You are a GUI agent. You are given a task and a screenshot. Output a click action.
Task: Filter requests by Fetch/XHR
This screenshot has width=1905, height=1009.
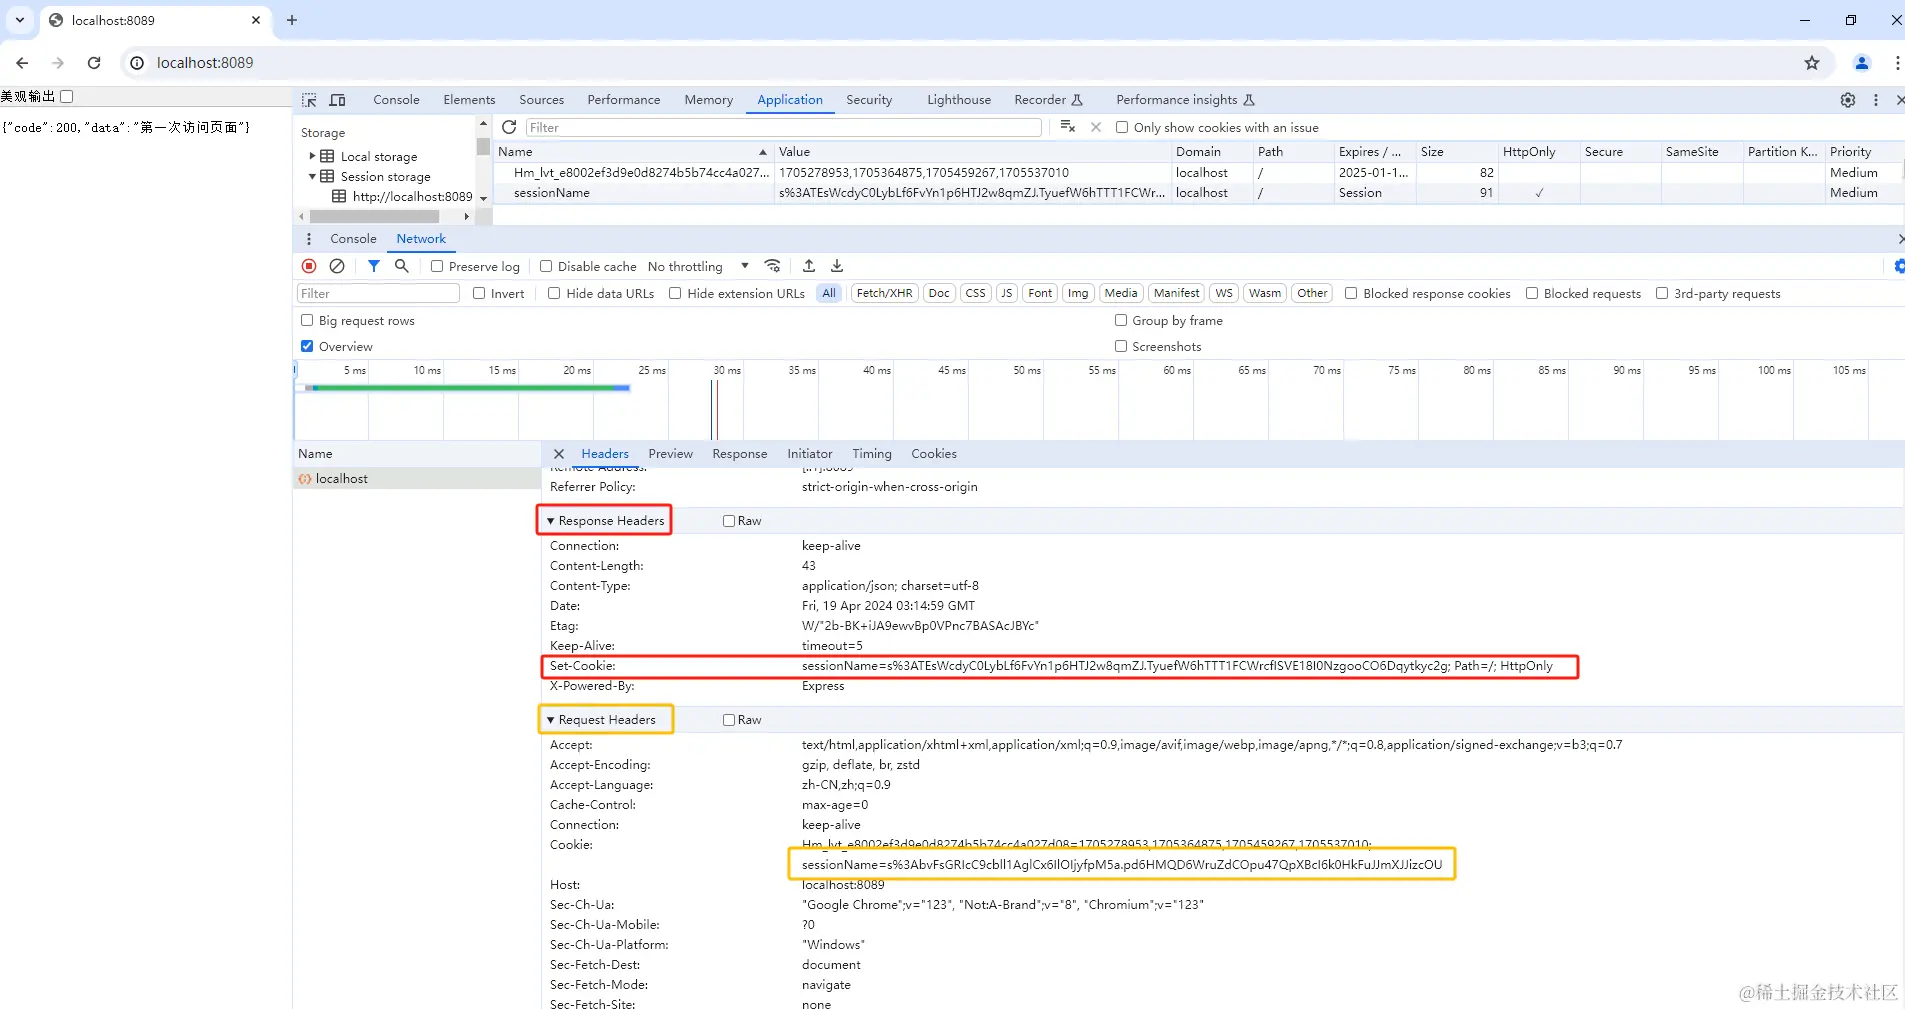pos(884,294)
